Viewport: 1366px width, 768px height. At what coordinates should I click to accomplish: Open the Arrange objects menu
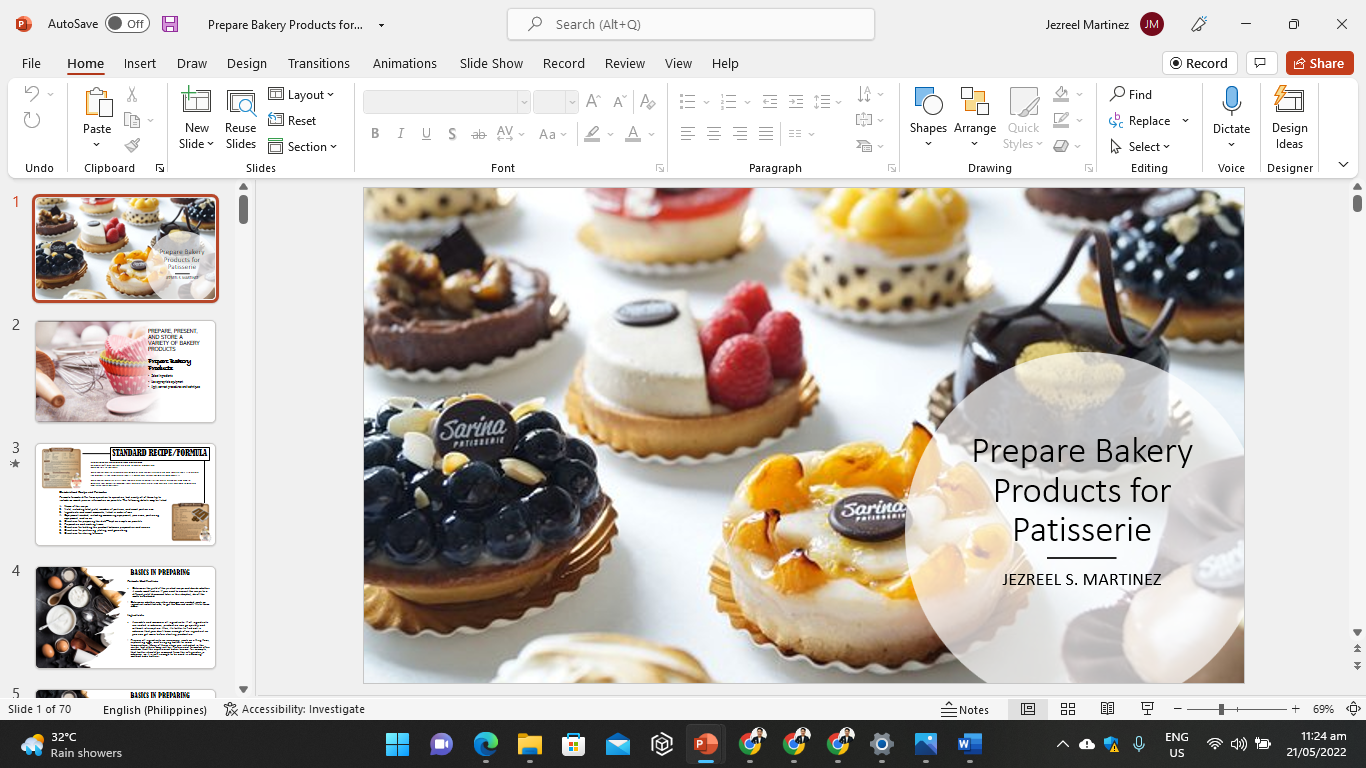point(975,118)
